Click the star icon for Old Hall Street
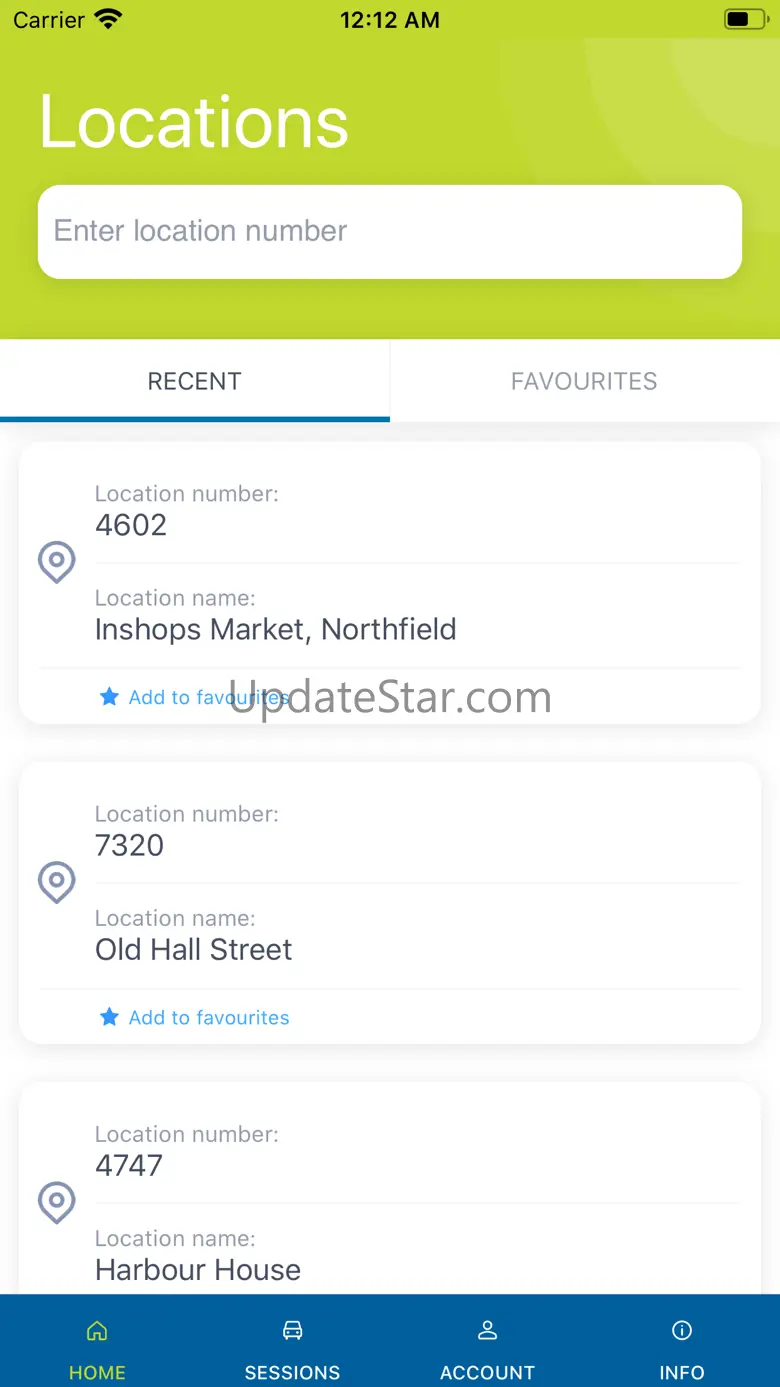Viewport: 780px width, 1387px height. click(x=109, y=1018)
